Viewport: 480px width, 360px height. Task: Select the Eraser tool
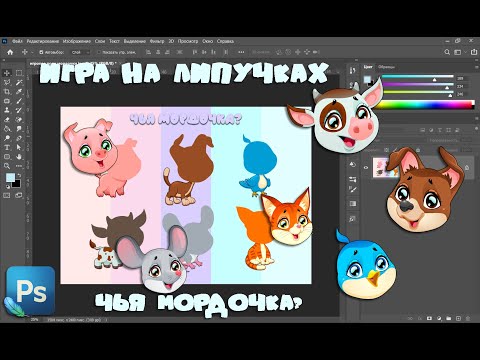(7, 120)
